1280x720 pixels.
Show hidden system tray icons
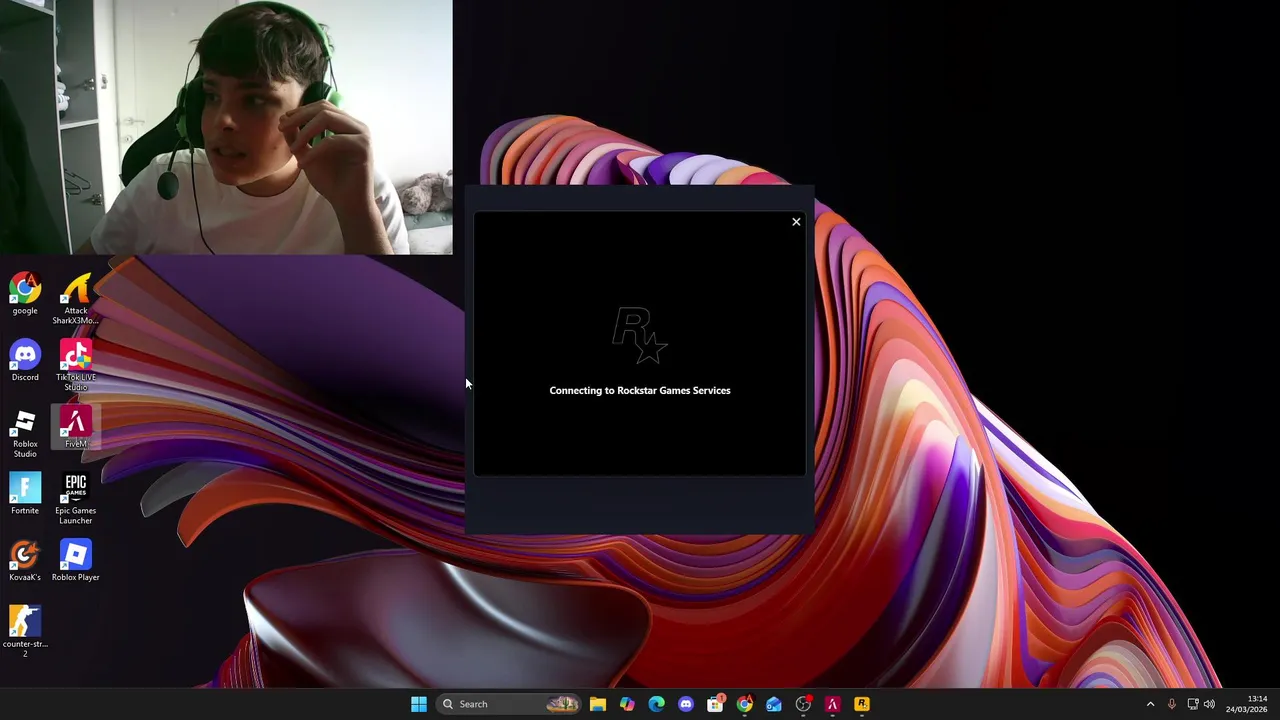1150,704
